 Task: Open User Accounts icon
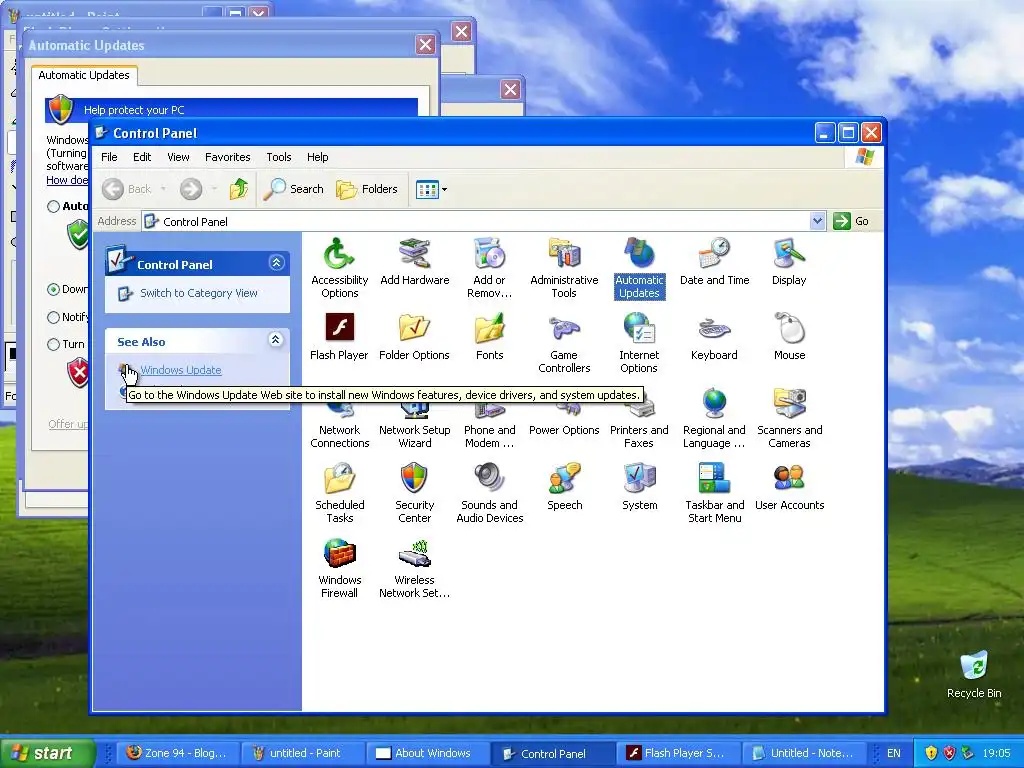coord(789,479)
